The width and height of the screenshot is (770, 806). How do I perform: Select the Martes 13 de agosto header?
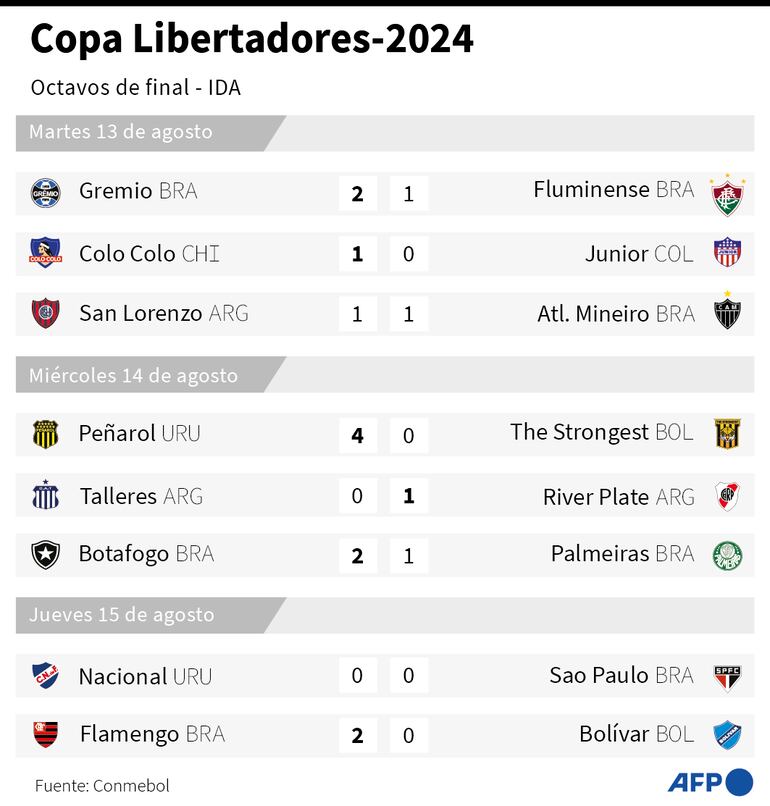click(121, 132)
